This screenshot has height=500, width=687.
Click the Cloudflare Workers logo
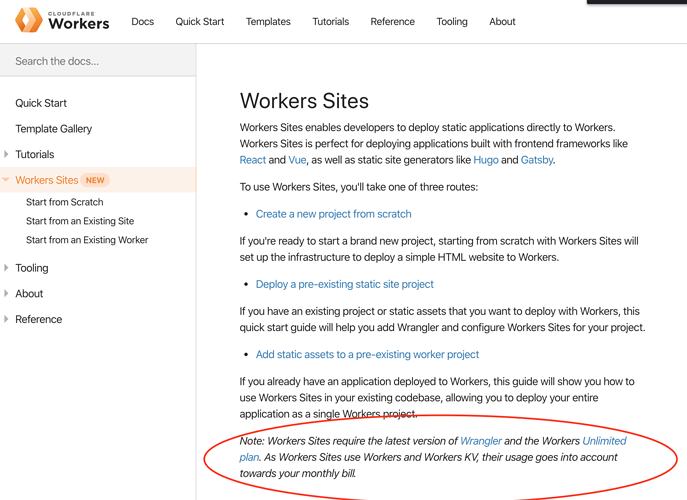coord(62,20)
